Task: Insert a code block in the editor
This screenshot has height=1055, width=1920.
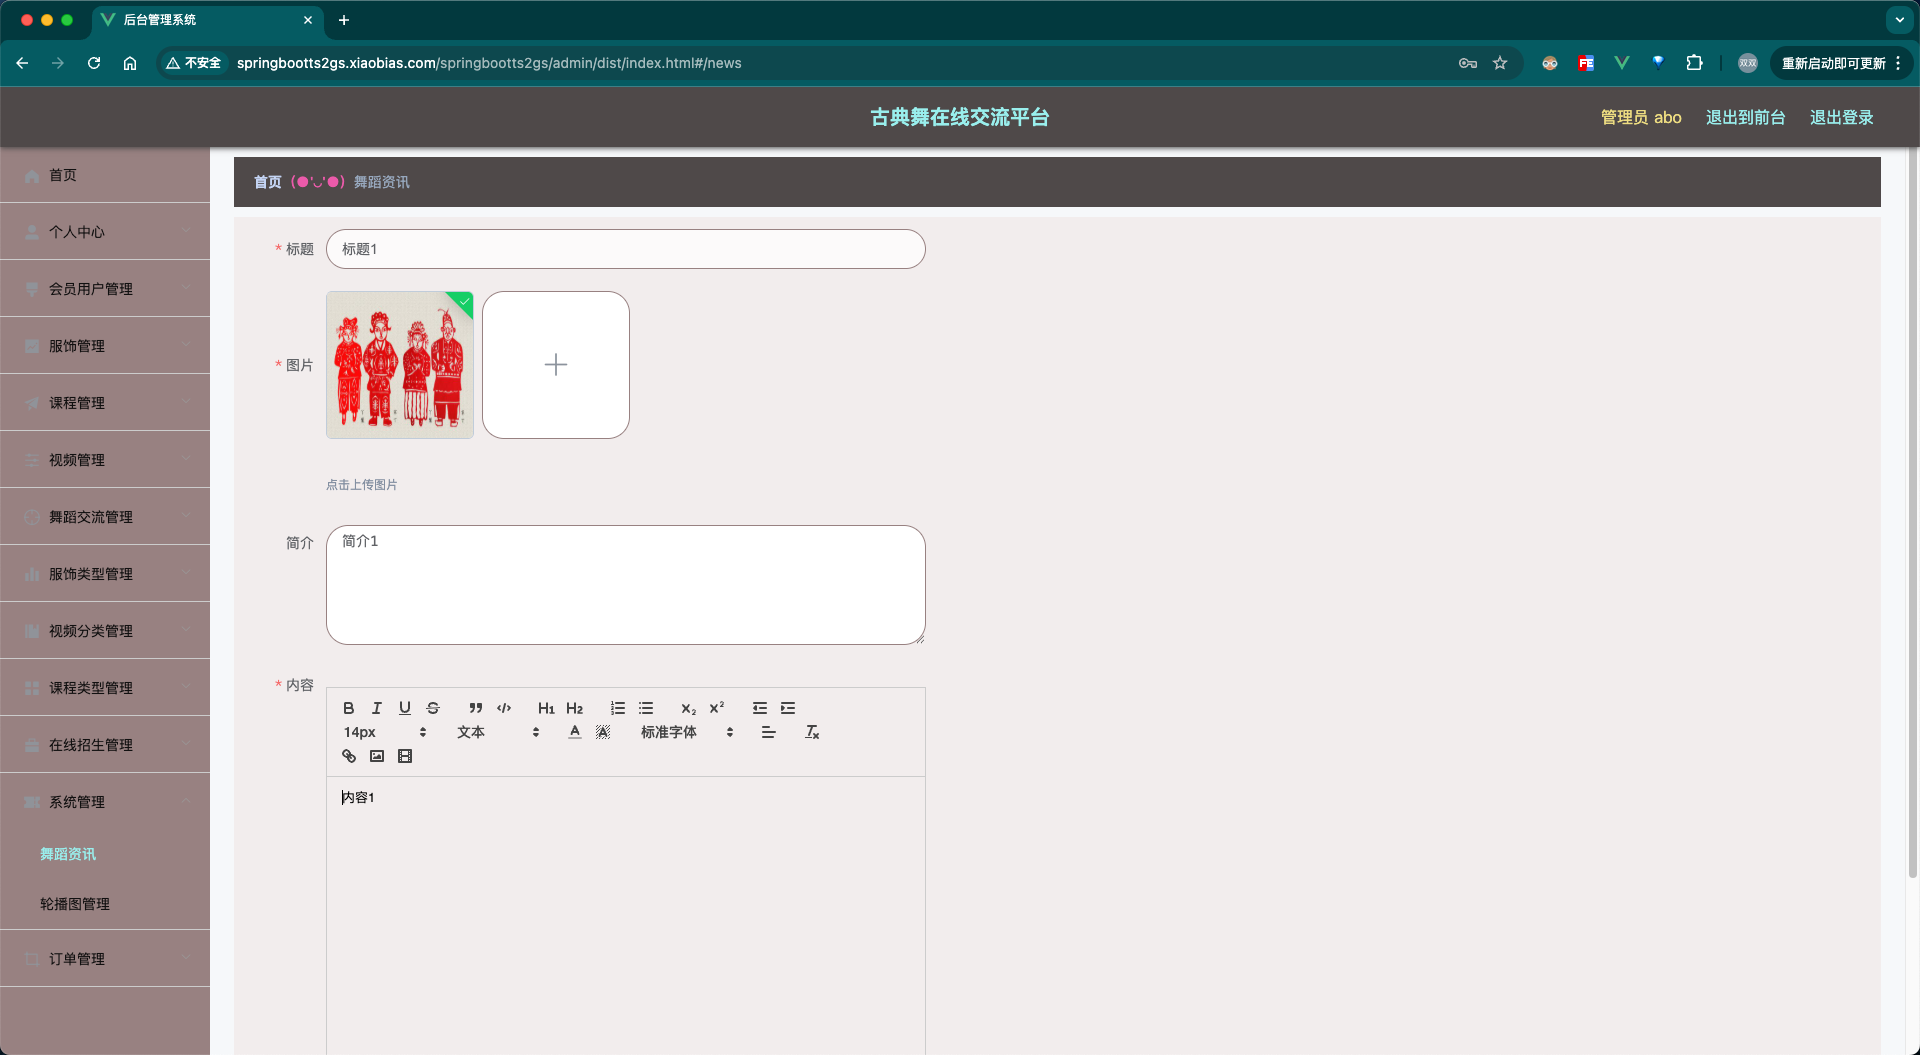Action: pyautogui.click(x=504, y=708)
